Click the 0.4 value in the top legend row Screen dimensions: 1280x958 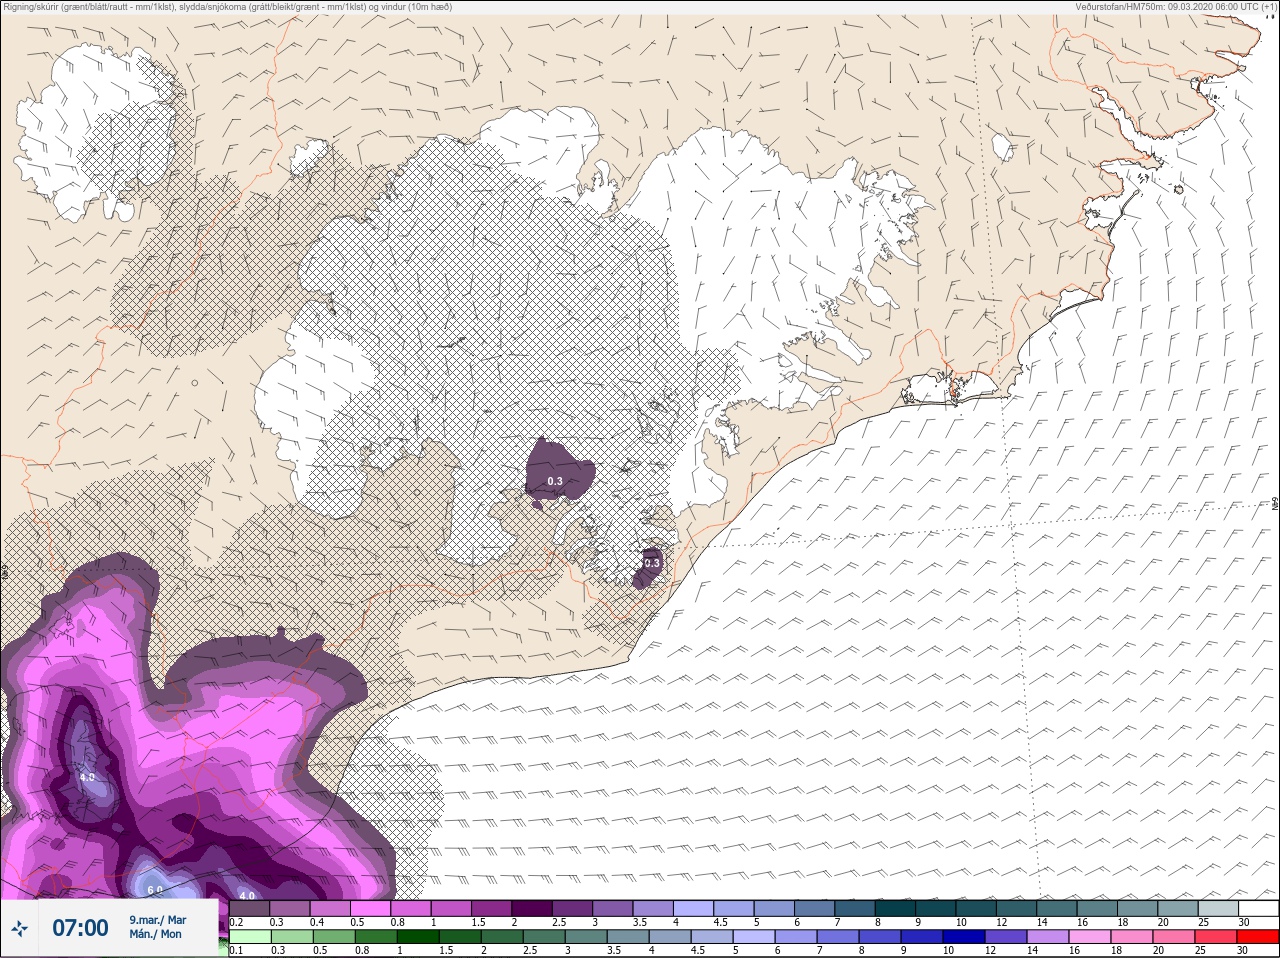[x=317, y=922]
